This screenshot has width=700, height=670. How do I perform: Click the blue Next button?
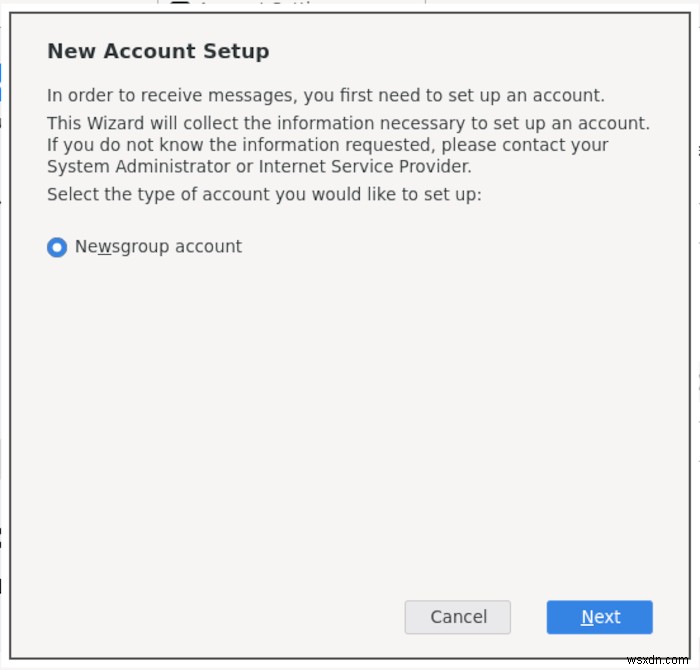tap(599, 617)
